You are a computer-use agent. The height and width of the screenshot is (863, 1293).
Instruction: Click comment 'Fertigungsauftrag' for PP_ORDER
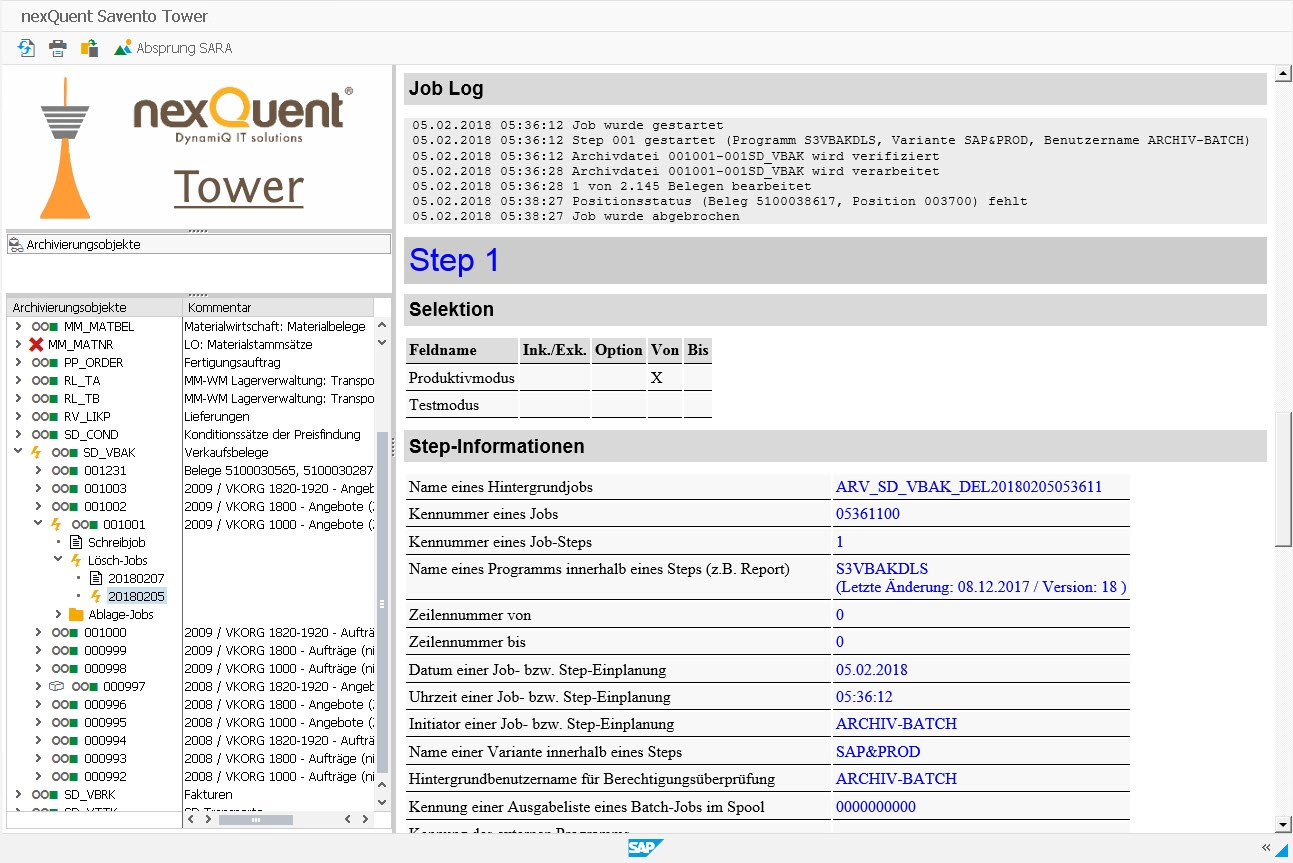232,362
